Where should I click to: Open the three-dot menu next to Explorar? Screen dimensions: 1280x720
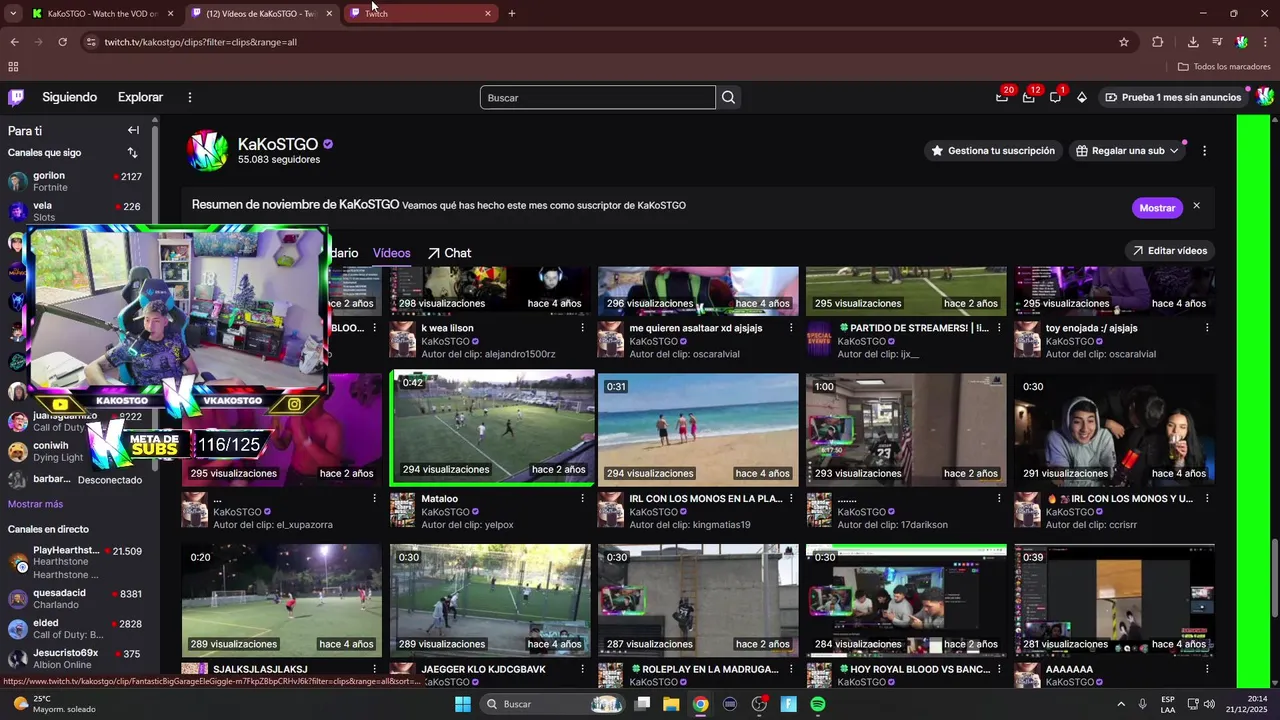pyautogui.click(x=190, y=97)
